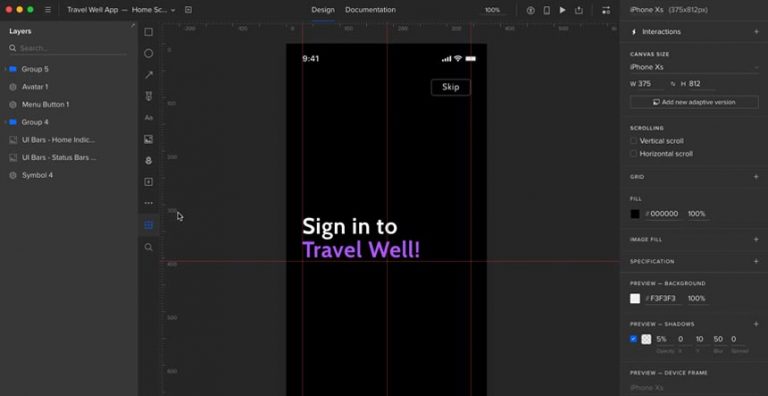This screenshot has width=768, height=396.
Task: Select the purple Travel Well! text
Action: pos(361,250)
